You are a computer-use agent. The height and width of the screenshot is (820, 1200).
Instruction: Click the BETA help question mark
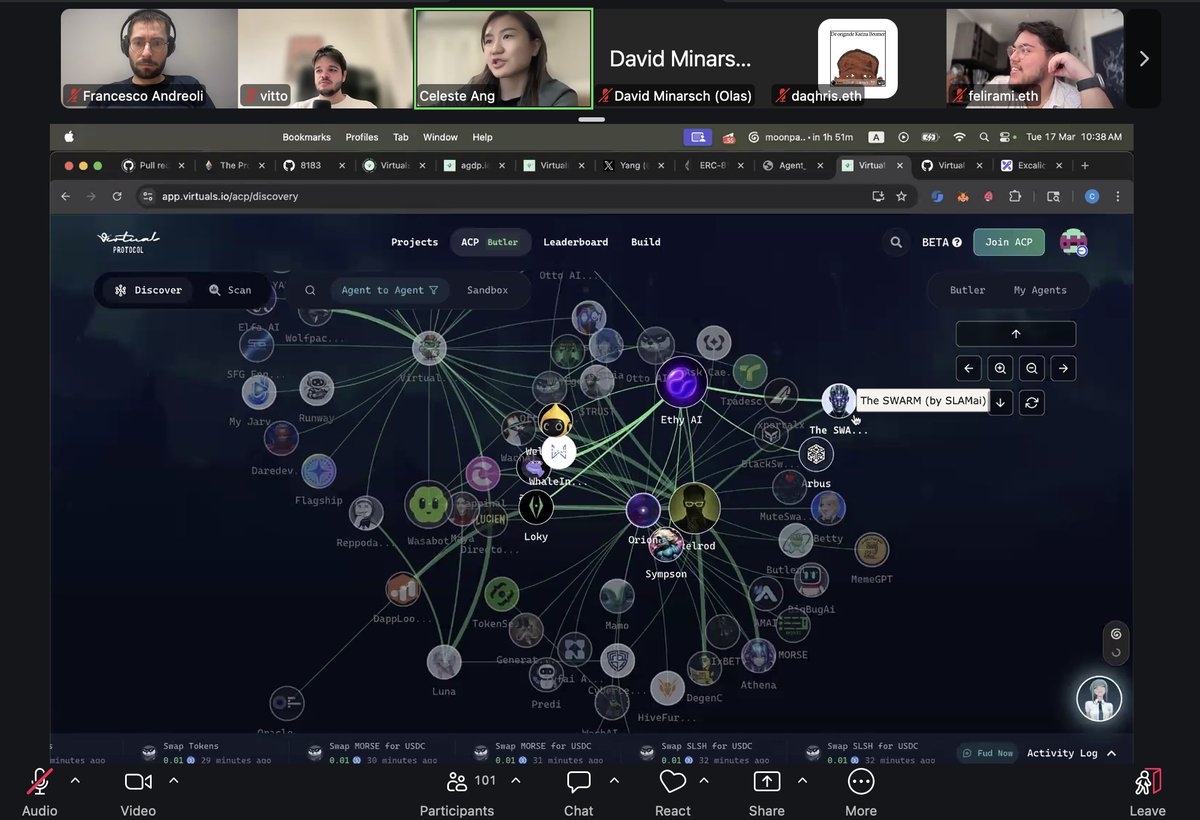coord(957,242)
